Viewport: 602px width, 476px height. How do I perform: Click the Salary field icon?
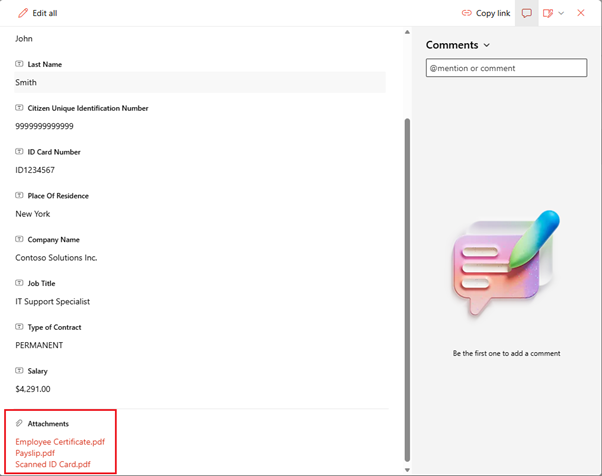19,370
